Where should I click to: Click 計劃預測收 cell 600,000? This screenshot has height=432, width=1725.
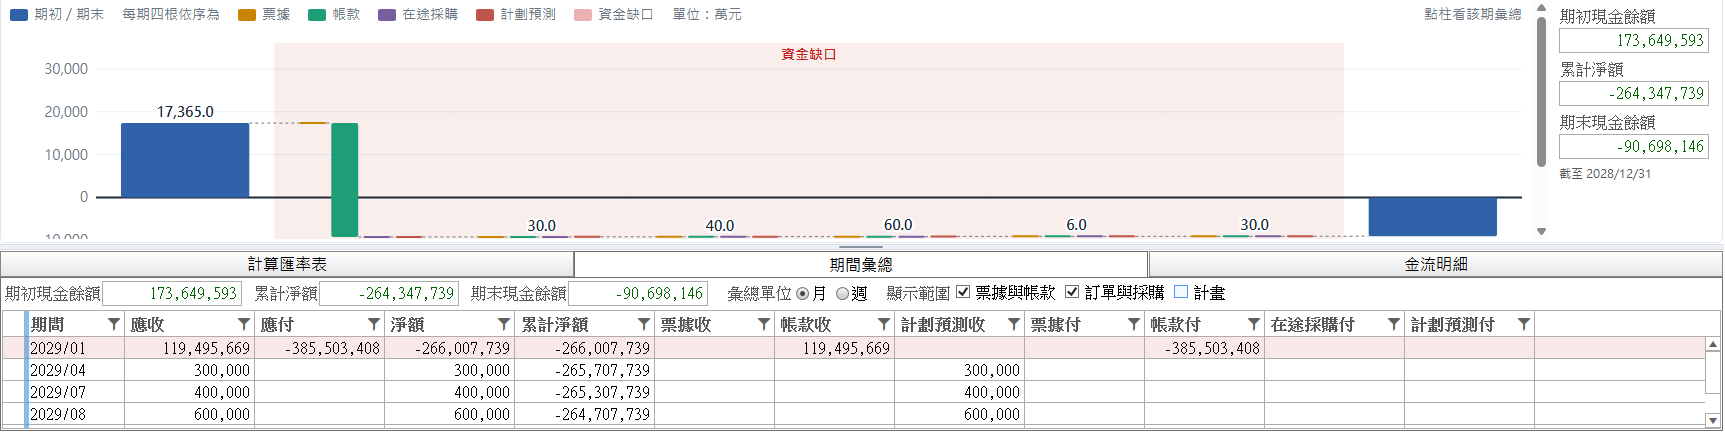pos(959,414)
